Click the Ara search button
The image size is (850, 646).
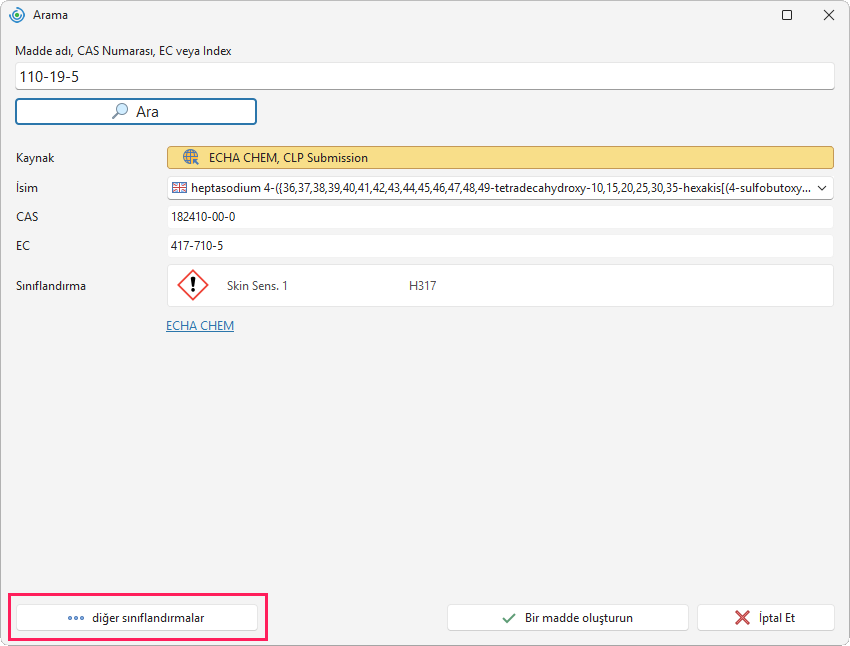136,112
